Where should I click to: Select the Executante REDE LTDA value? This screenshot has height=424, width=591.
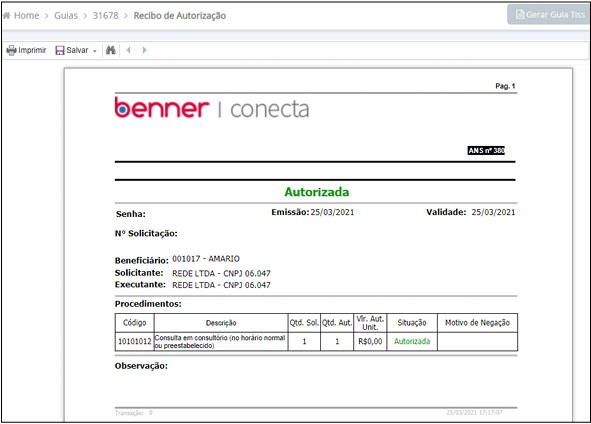(222, 285)
